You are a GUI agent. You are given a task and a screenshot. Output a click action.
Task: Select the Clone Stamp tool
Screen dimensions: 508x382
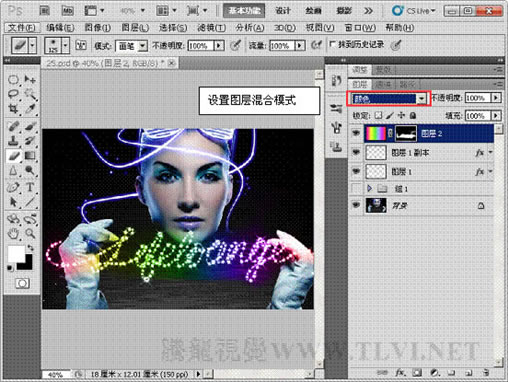14,140
